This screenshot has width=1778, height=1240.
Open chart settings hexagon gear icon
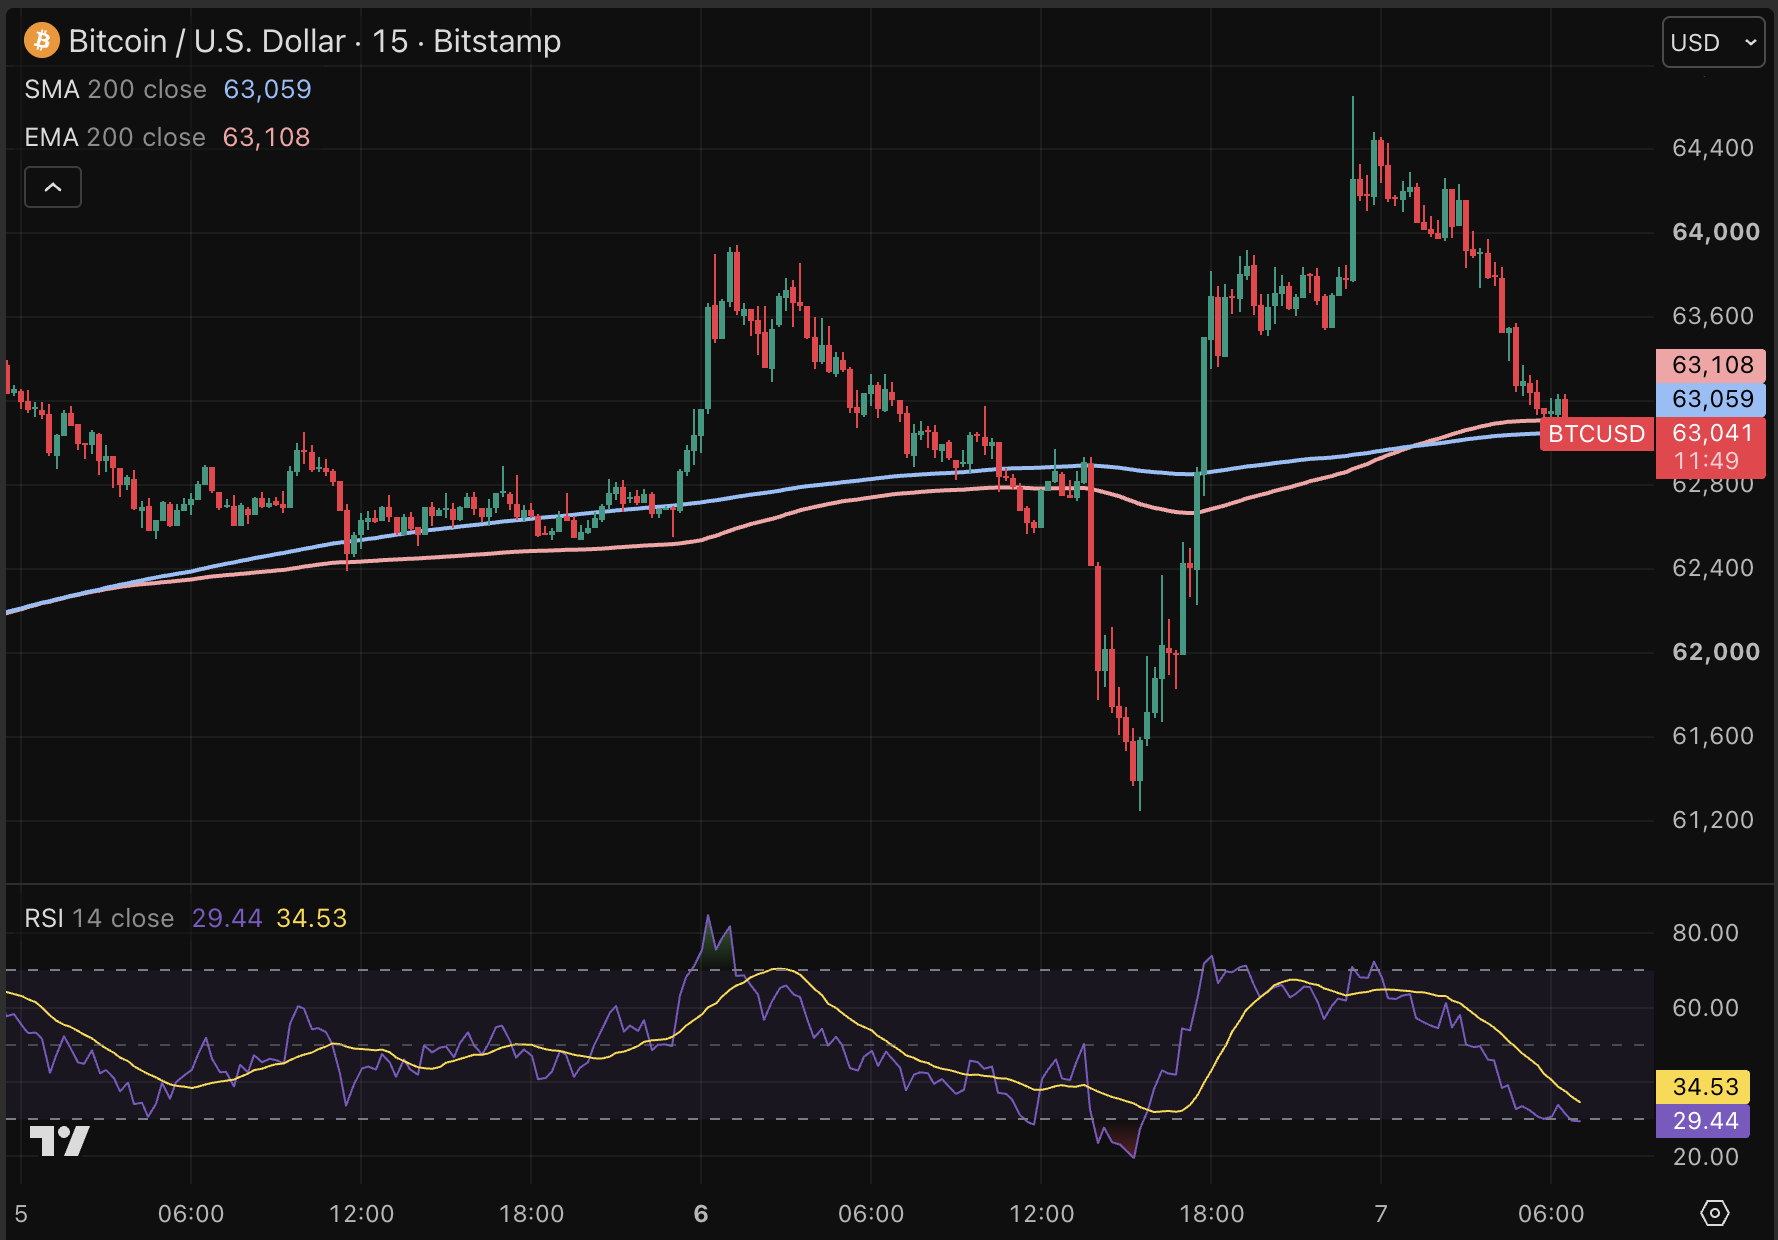coord(1714,1213)
